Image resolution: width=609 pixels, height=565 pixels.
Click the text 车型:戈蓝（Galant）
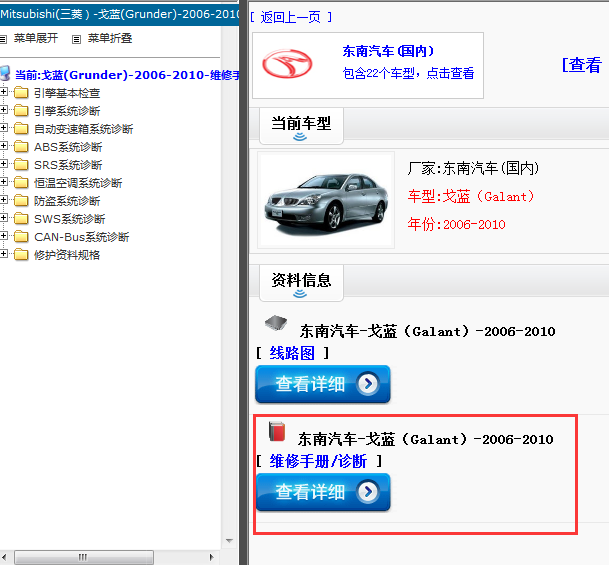coord(471,196)
